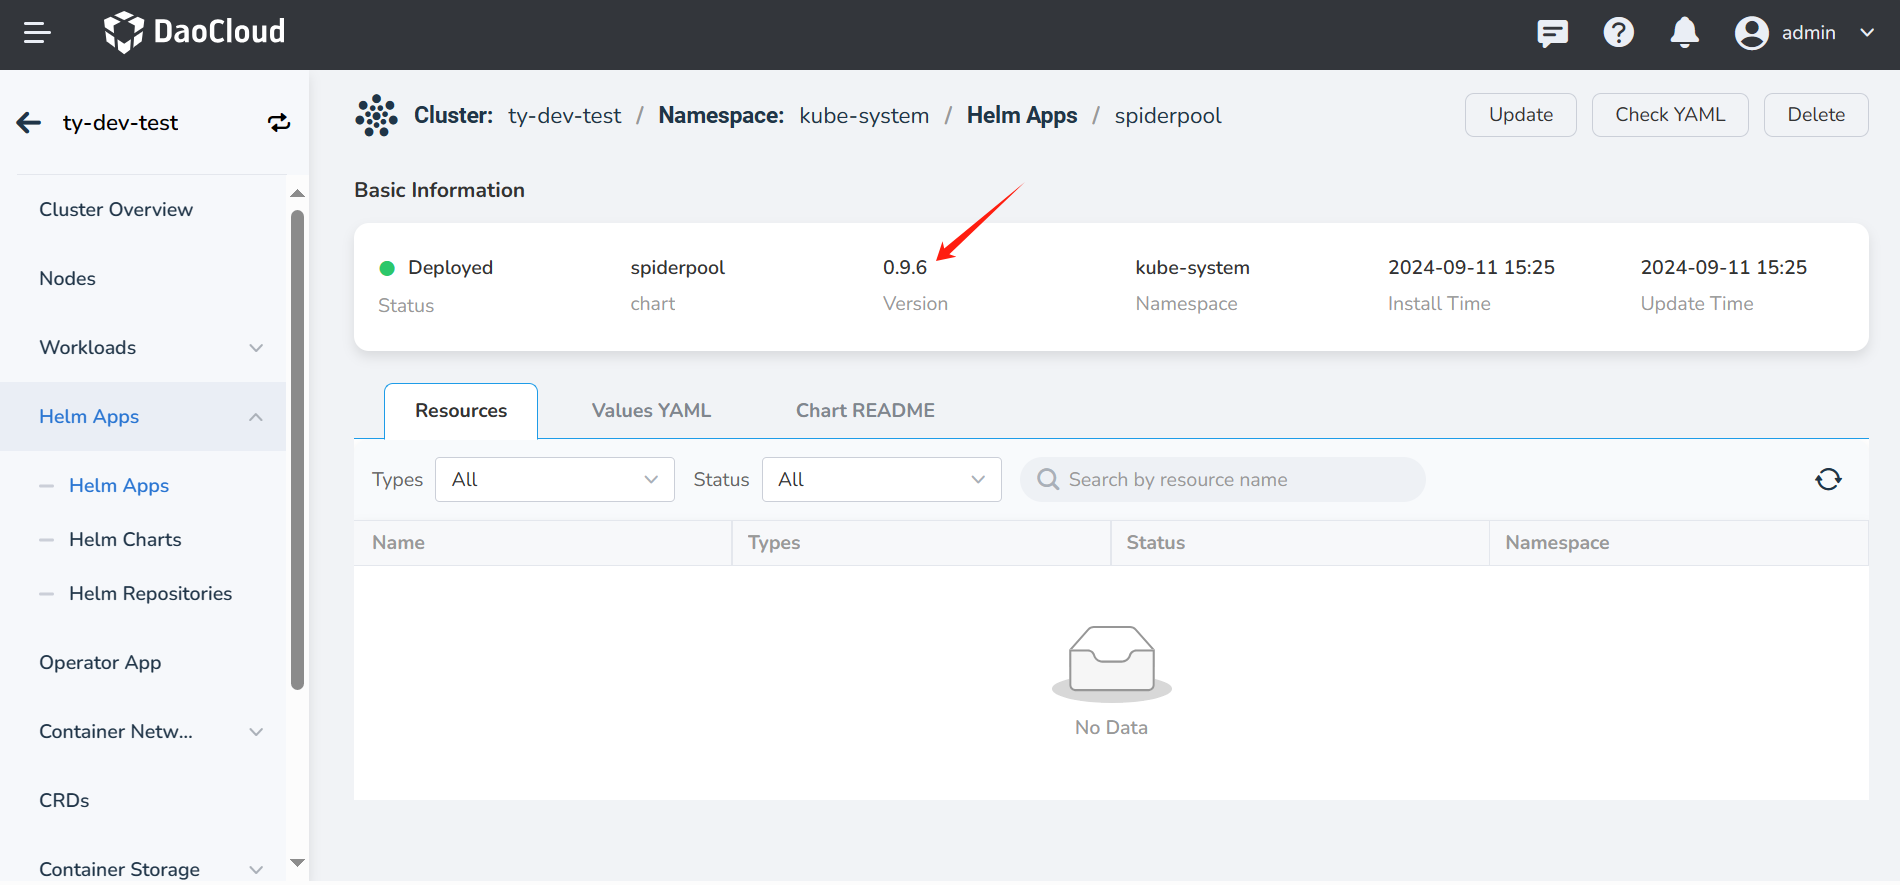
Task: Open the hamburger navigation menu
Action: coord(37,33)
